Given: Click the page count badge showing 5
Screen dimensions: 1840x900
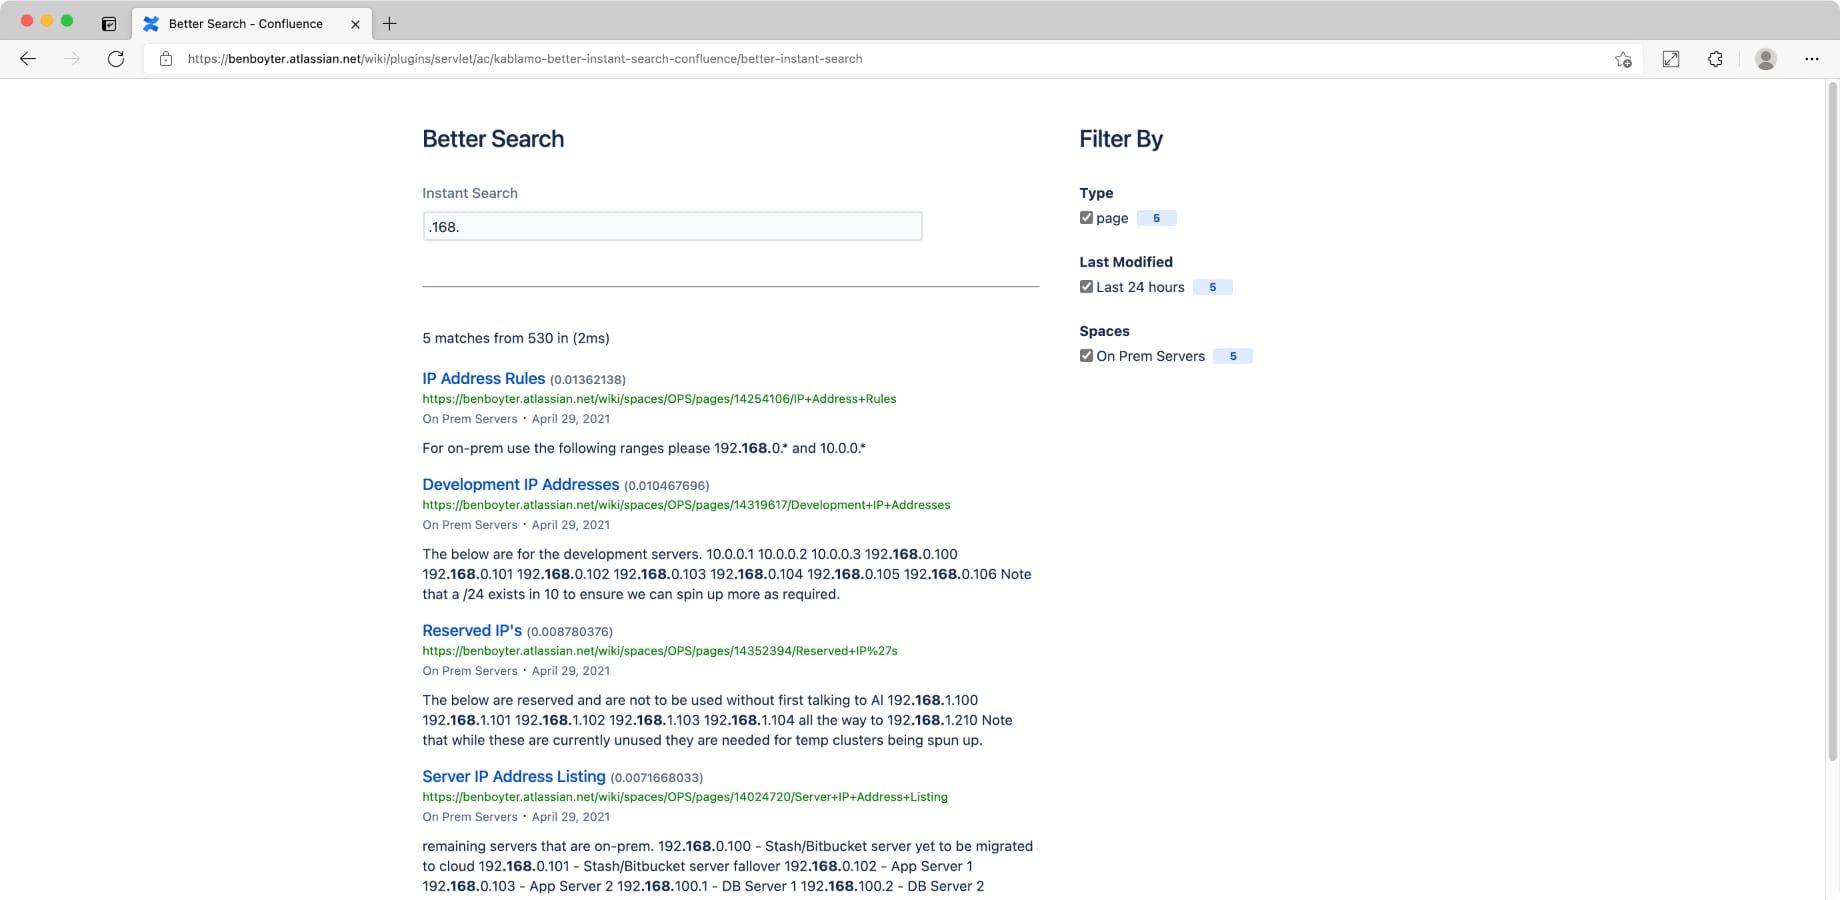Looking at the screenshot, I should click(1156, 218).
